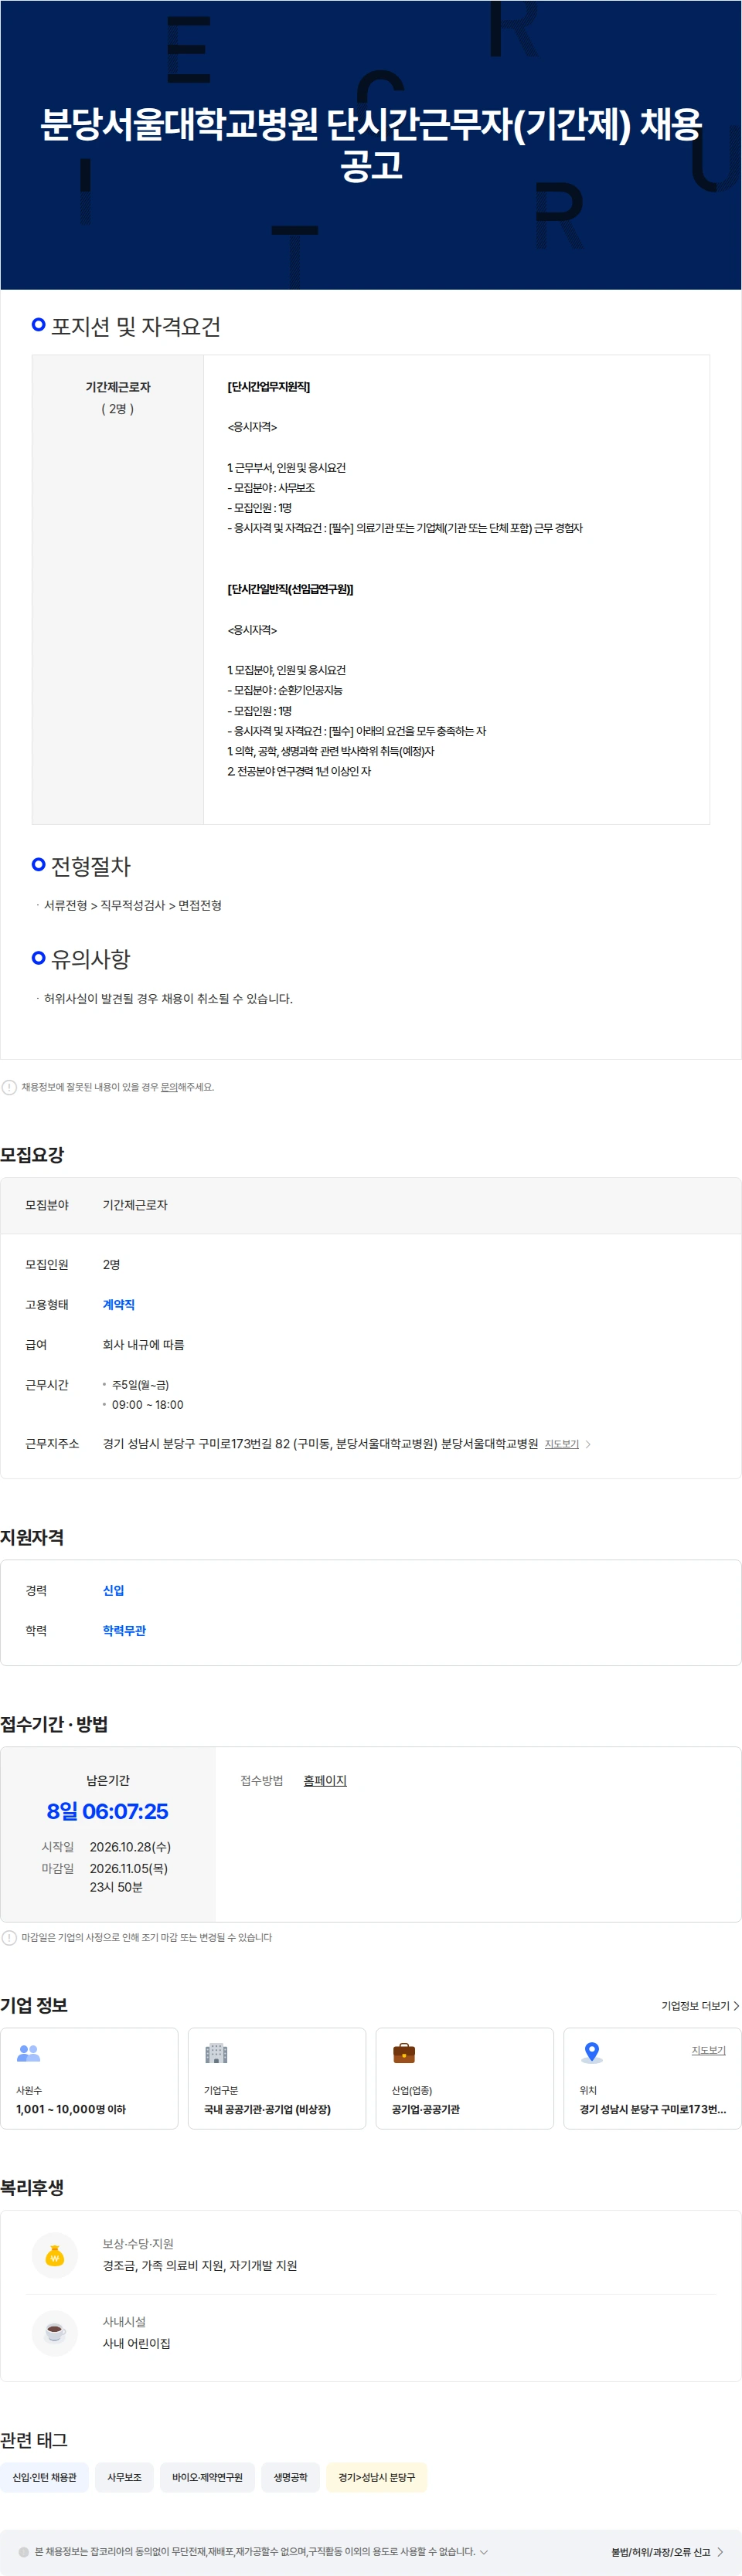Viewport: 742px width, 2576px height.
Task: Click the 사내 어린이집 facility text
Action: click(137, 2343)
